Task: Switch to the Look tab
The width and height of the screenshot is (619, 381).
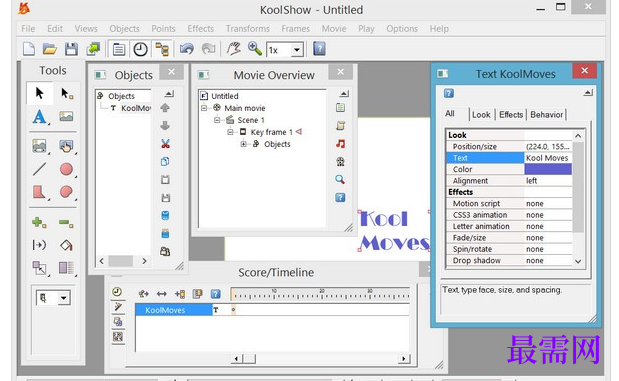Action: [x=481, y=114]
